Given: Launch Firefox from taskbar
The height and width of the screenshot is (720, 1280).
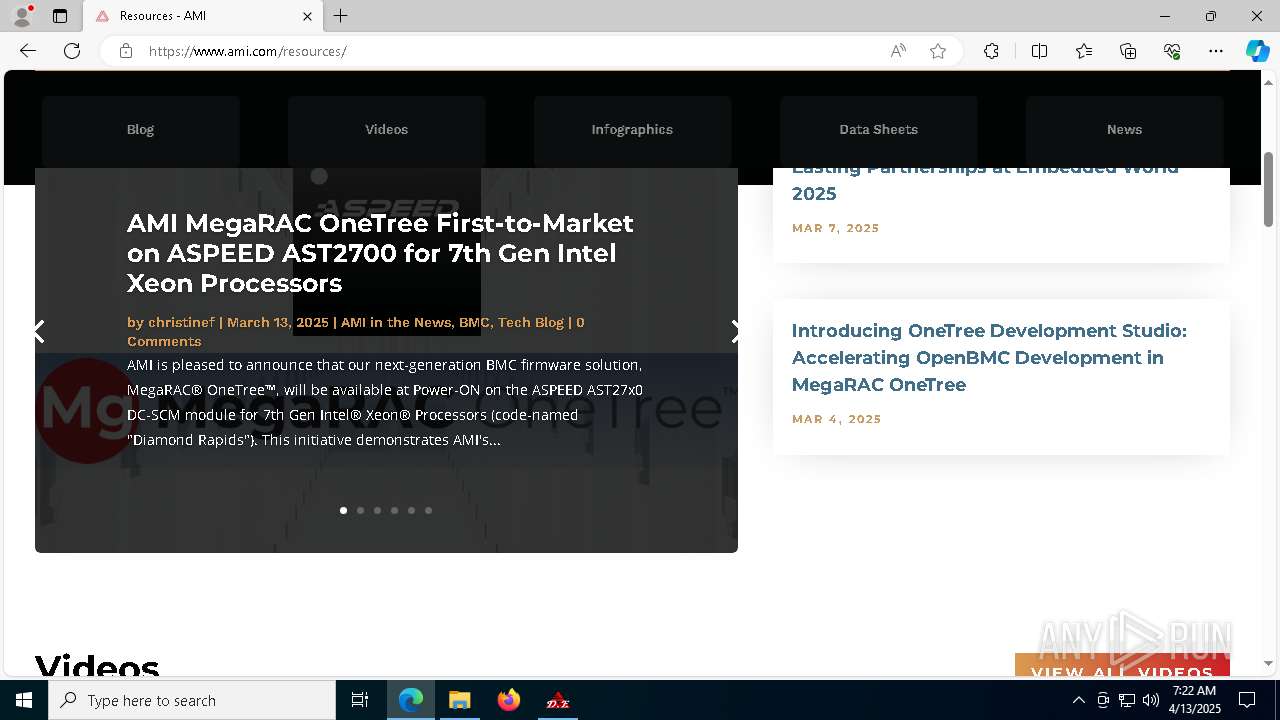Looking at the screenshot, I should coord(508,700).
